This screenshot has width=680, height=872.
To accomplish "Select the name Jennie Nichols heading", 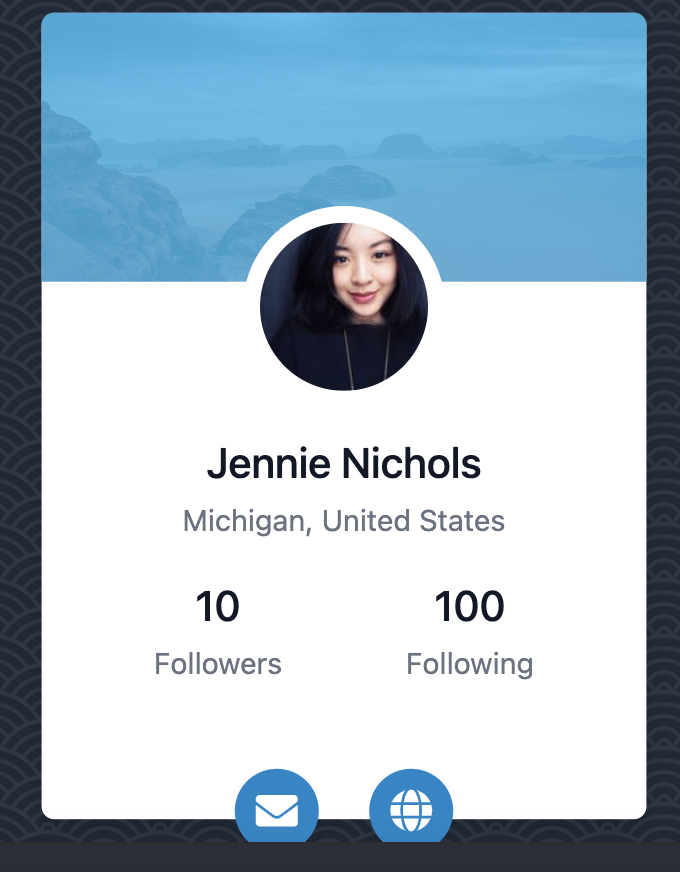I will pyautogui.click(x=344, y=464).
